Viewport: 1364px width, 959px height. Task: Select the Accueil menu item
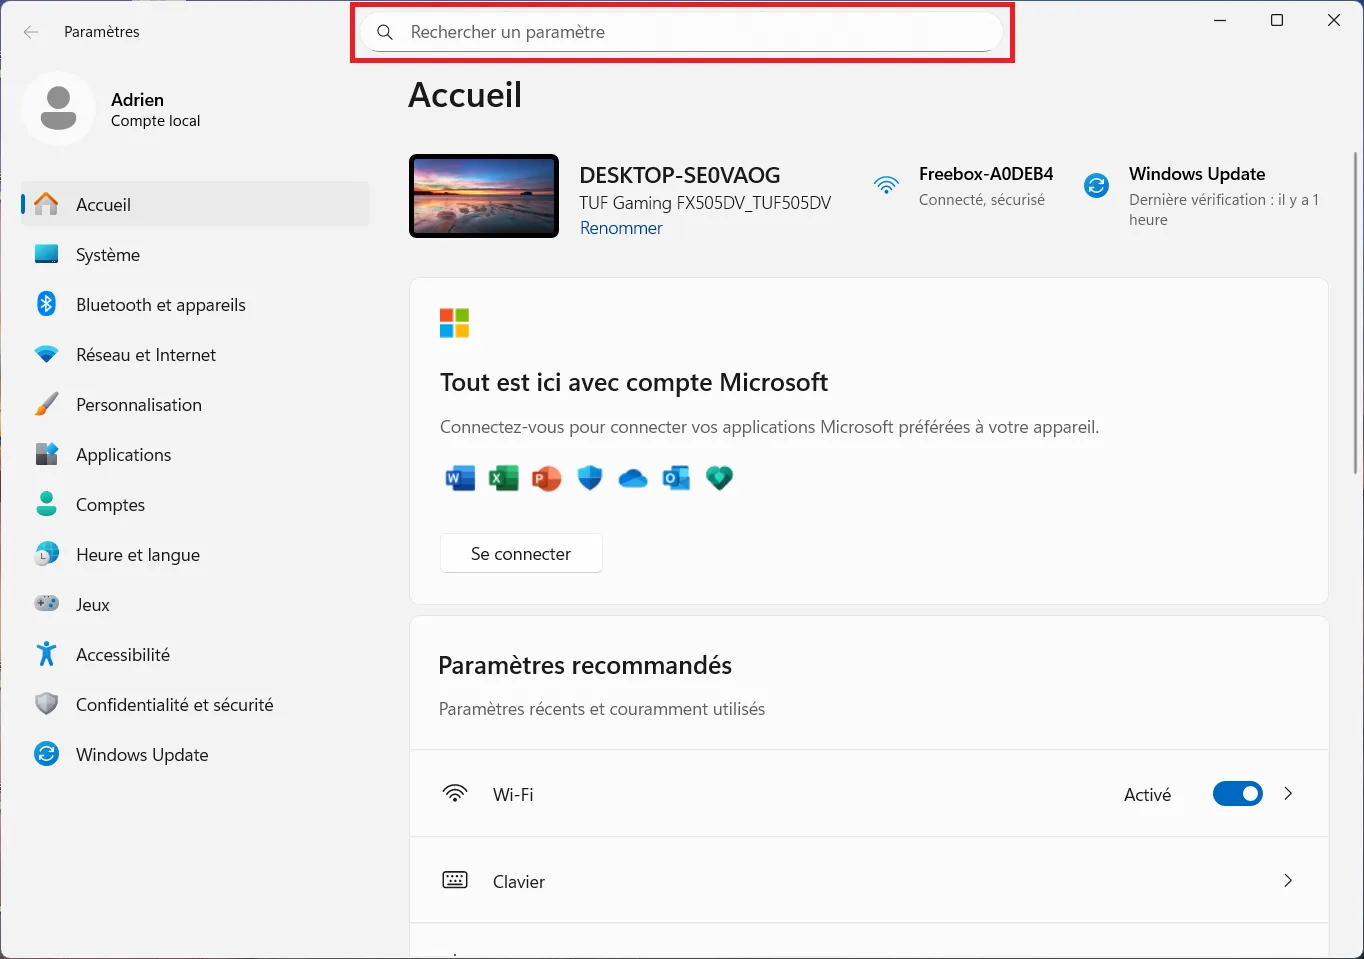click(103, 204)
